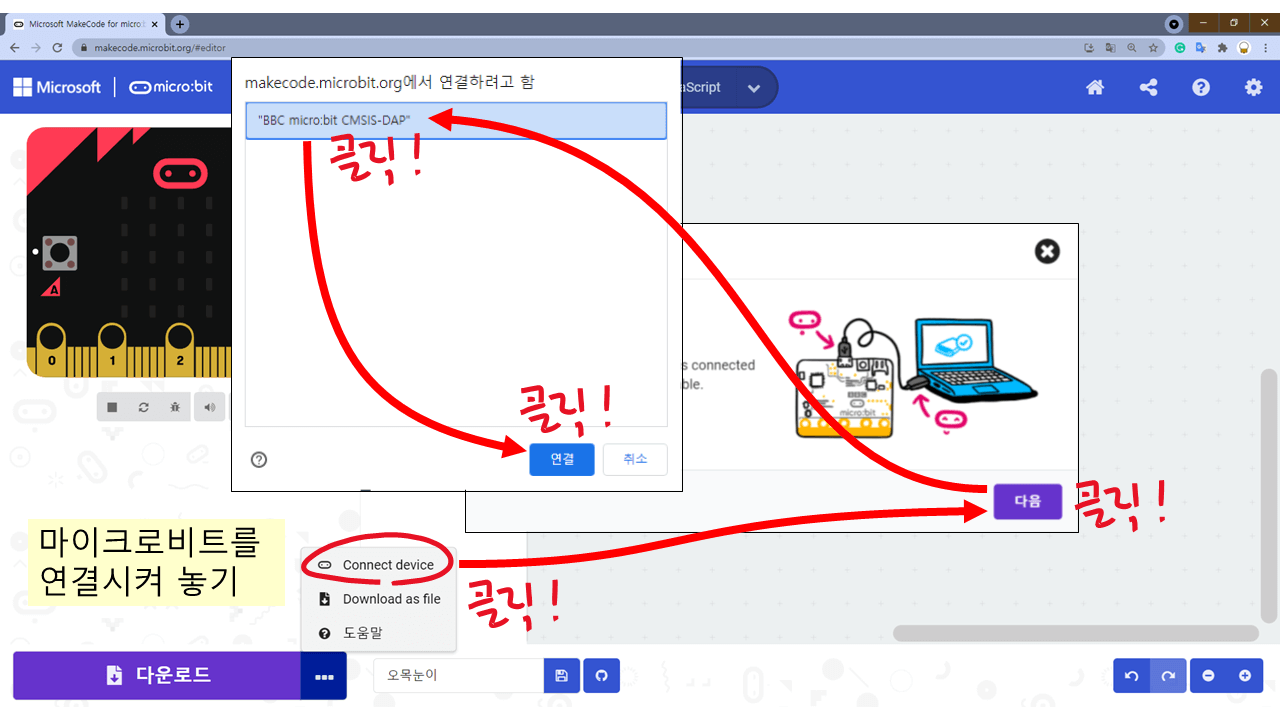Expand the JavaScript language dropdown arrow
Image resolution: width=1280 pixels, height=720 pixels.
(754, 88)
